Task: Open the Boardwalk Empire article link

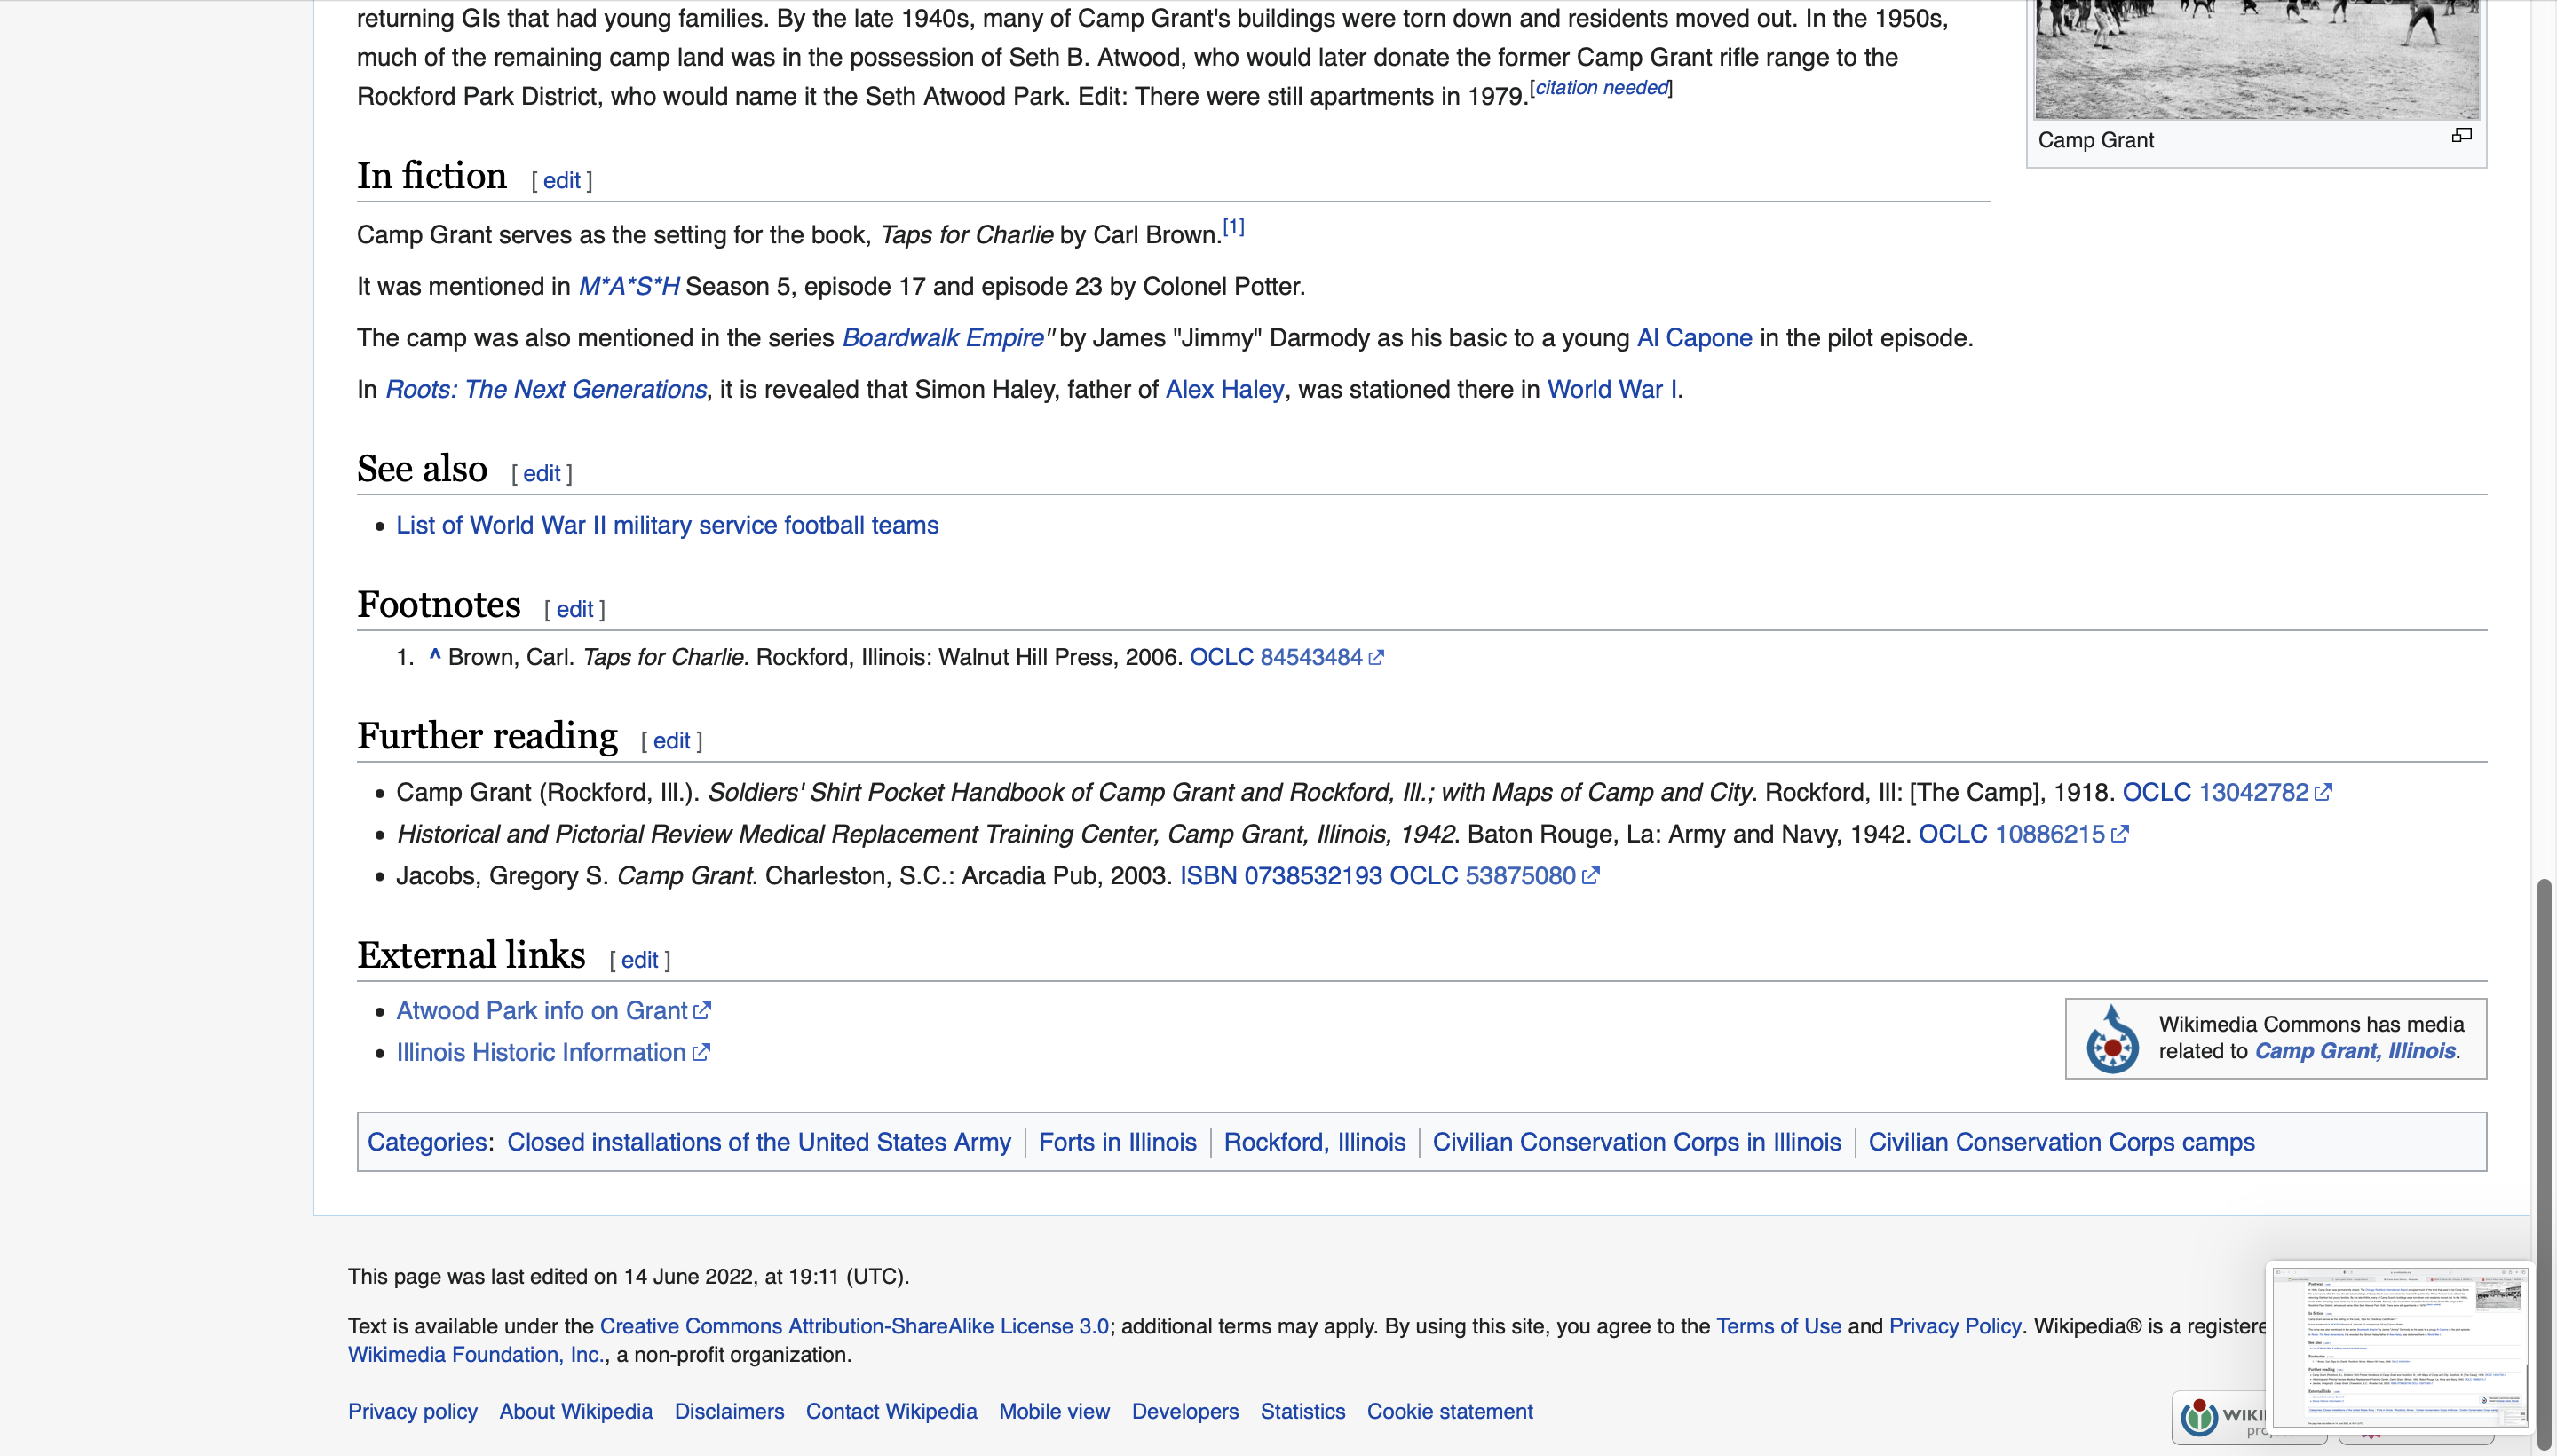Action: pyautogui.click(x=942, y=338)
